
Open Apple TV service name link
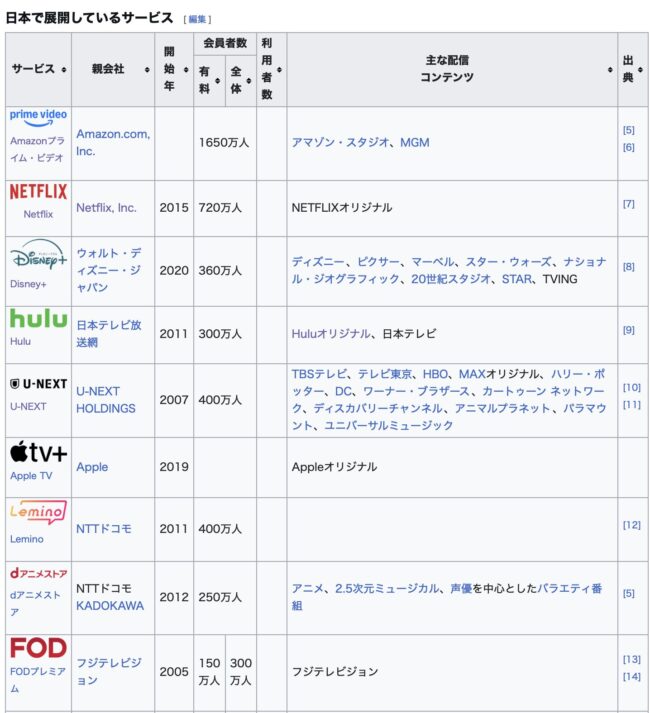[31, 476]
